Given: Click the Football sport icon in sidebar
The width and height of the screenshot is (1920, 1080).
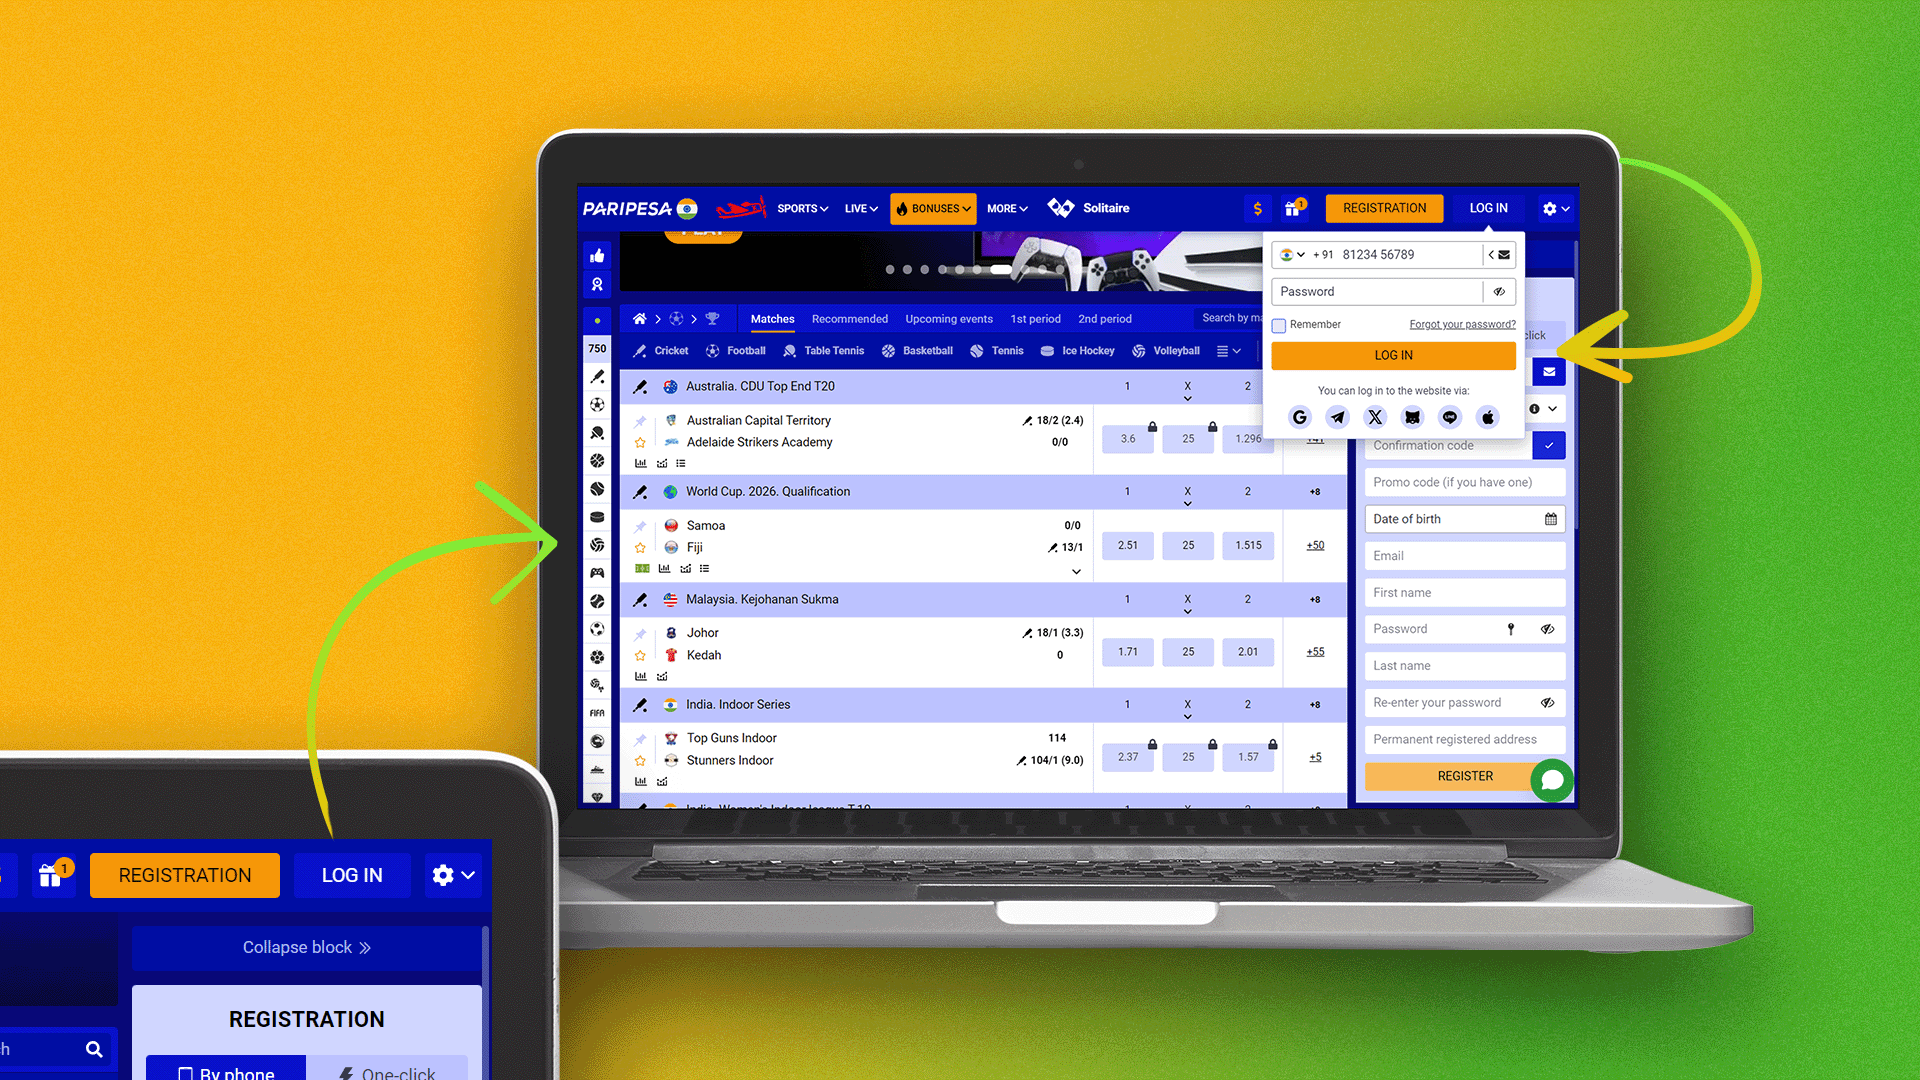Looking at the screenshot, I should [597, 405].
